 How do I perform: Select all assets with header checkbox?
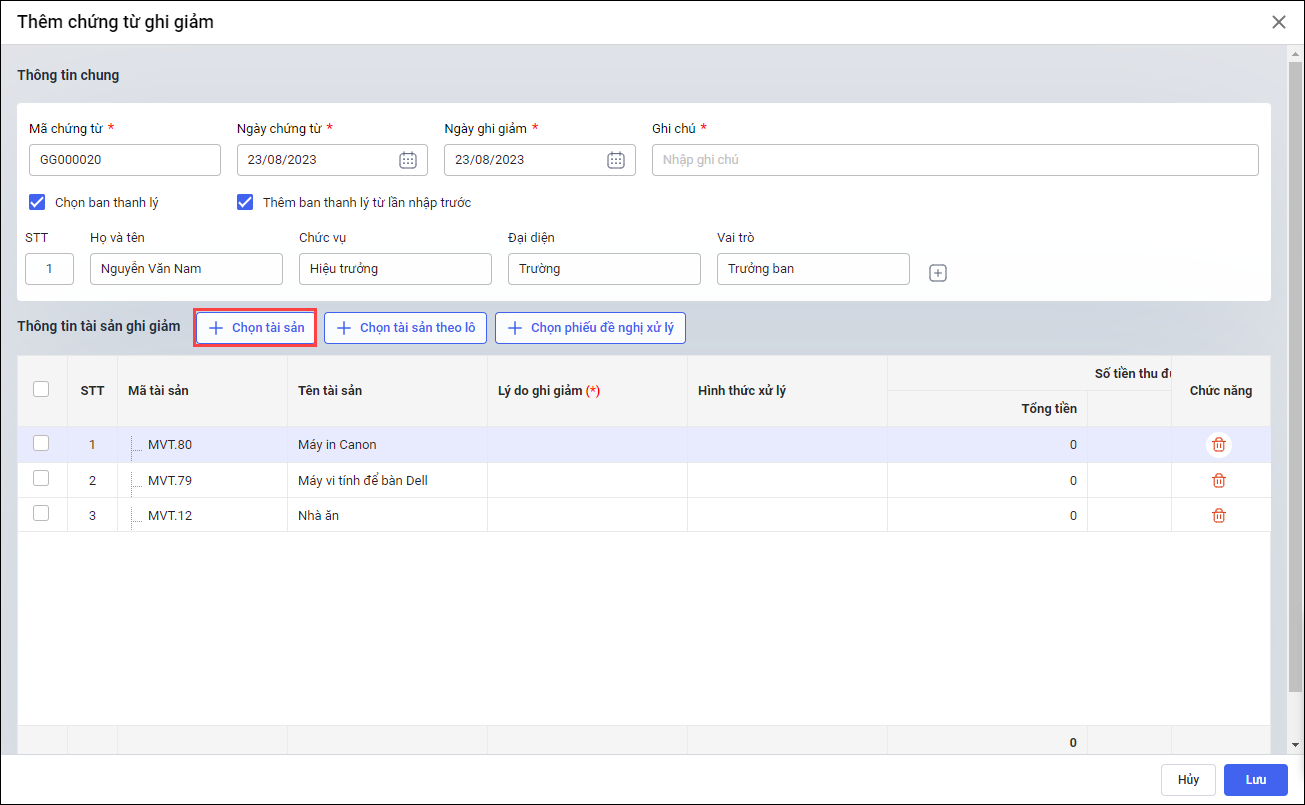pyautogui.click(x=41, y=389)
